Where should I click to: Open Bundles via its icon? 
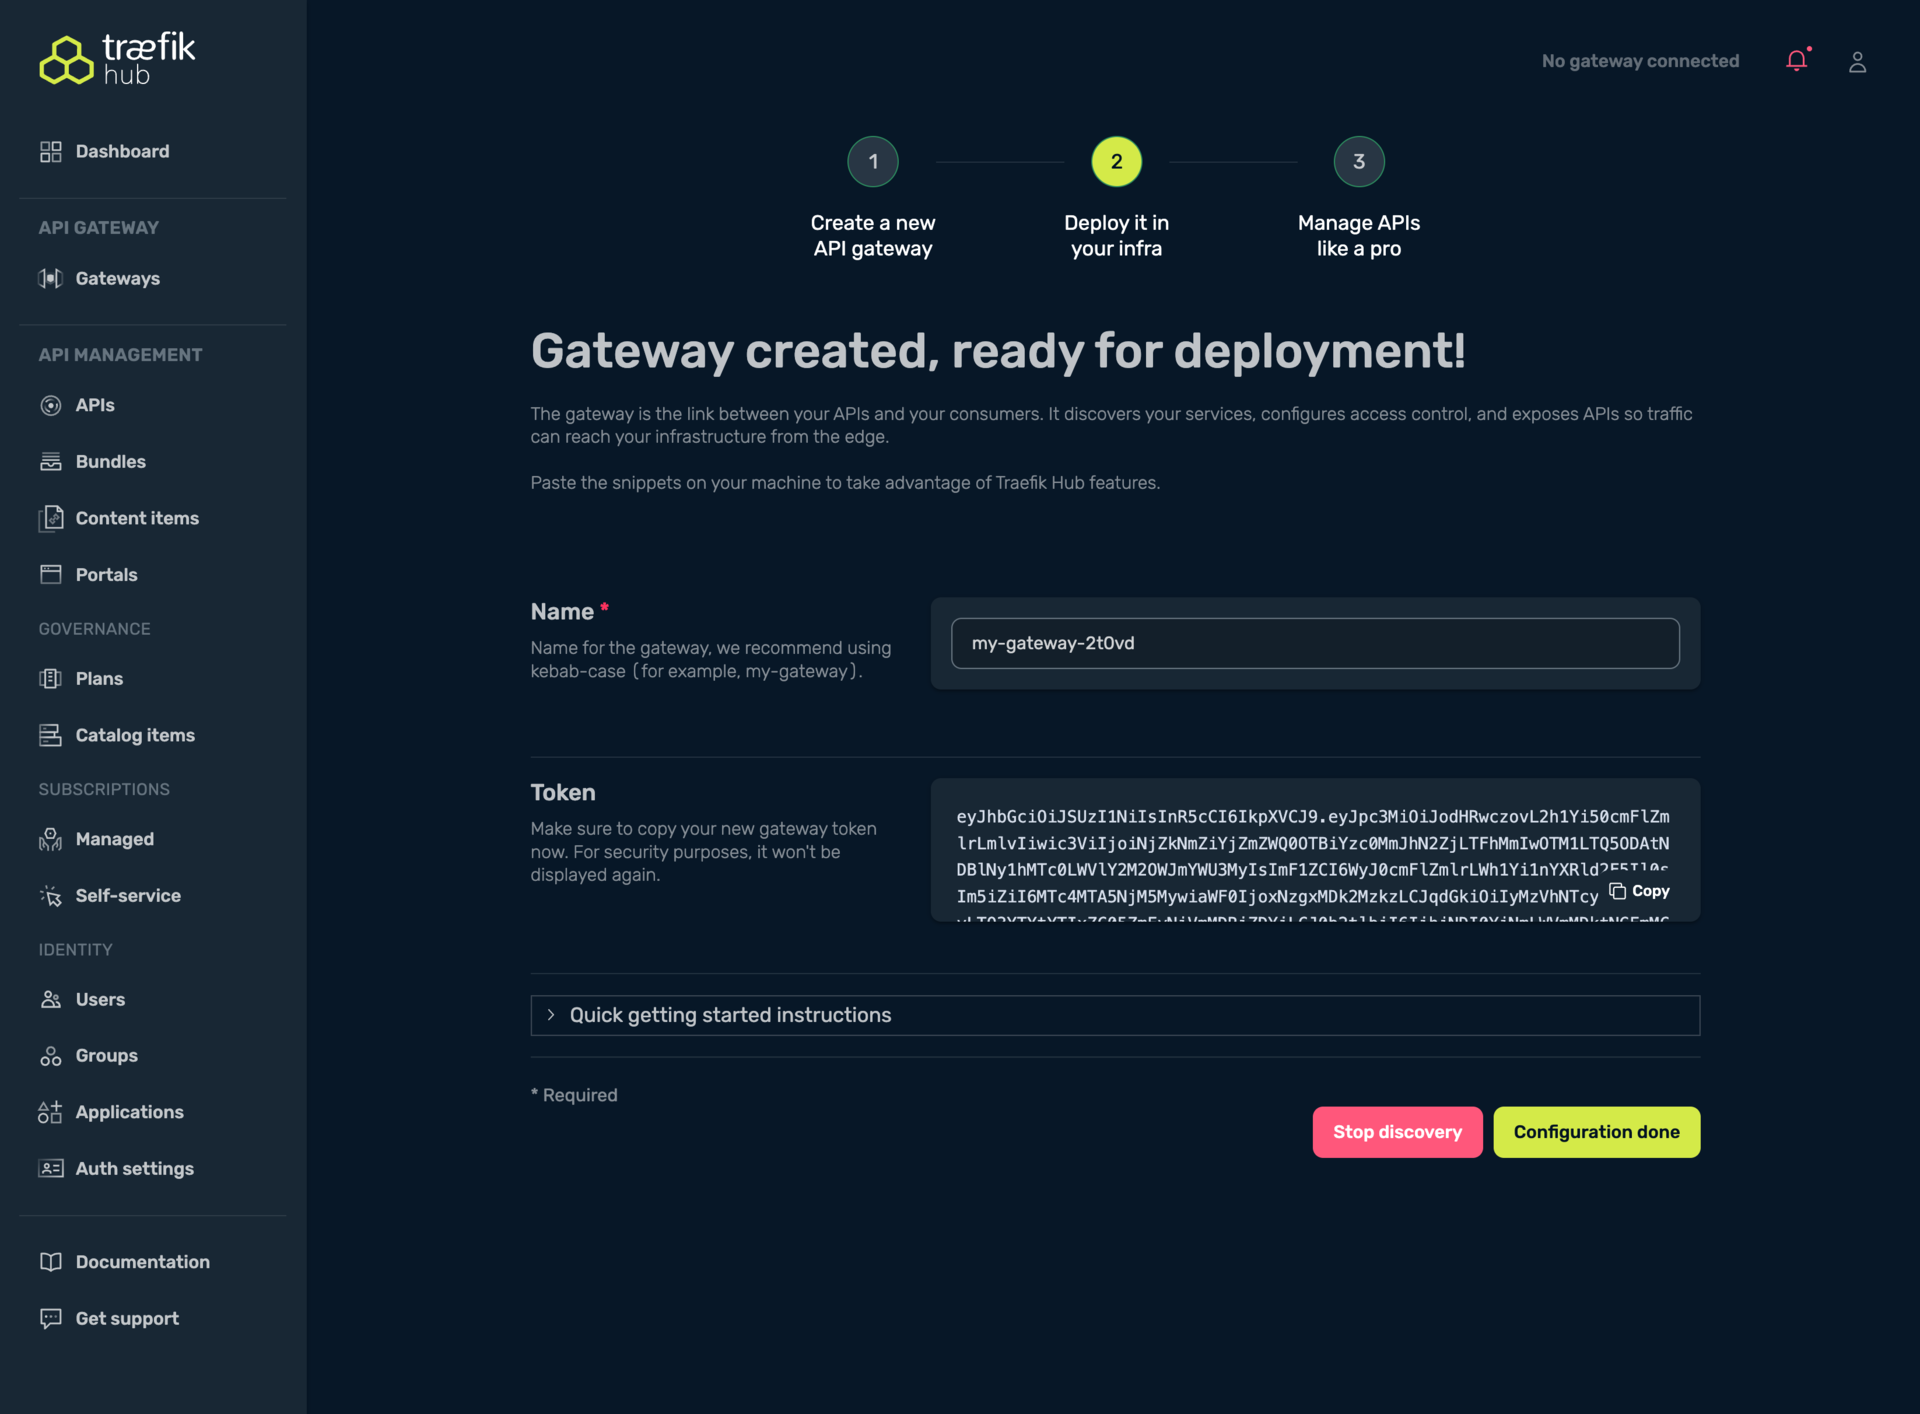click(51, 461)
